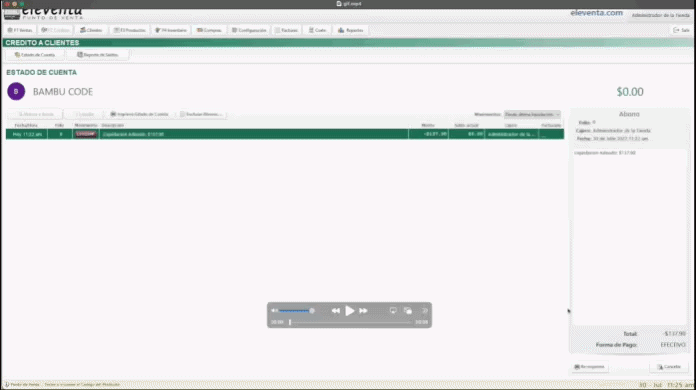This screenshot has height=390, width=696.
Task: Open the Facturas module
Action: pyautogui.click(x=286, y=30)
